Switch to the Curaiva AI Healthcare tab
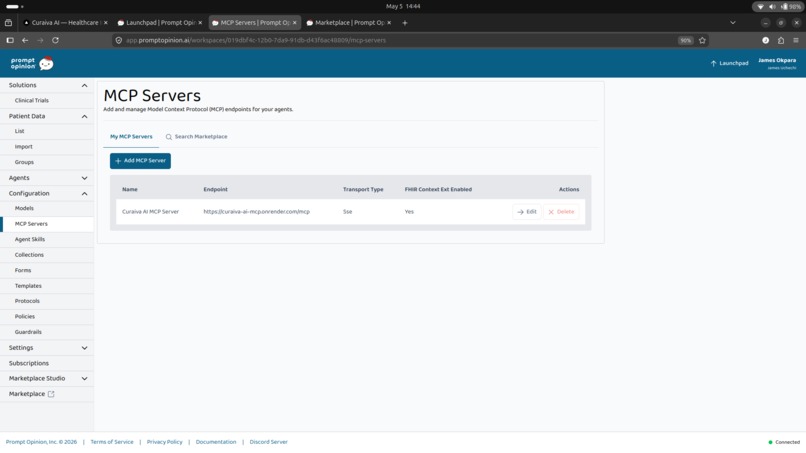 coord(65,23)
